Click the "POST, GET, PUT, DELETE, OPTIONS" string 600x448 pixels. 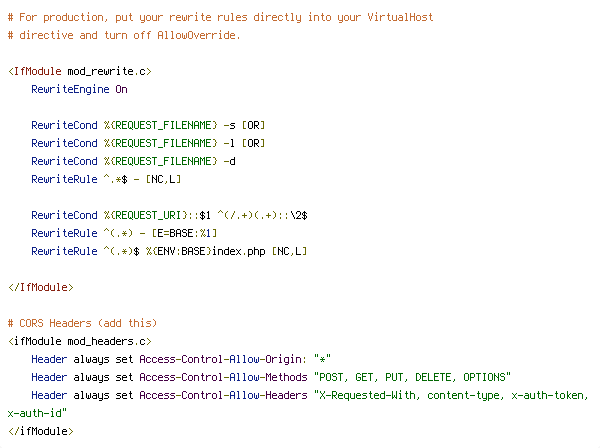coord(412,377)
